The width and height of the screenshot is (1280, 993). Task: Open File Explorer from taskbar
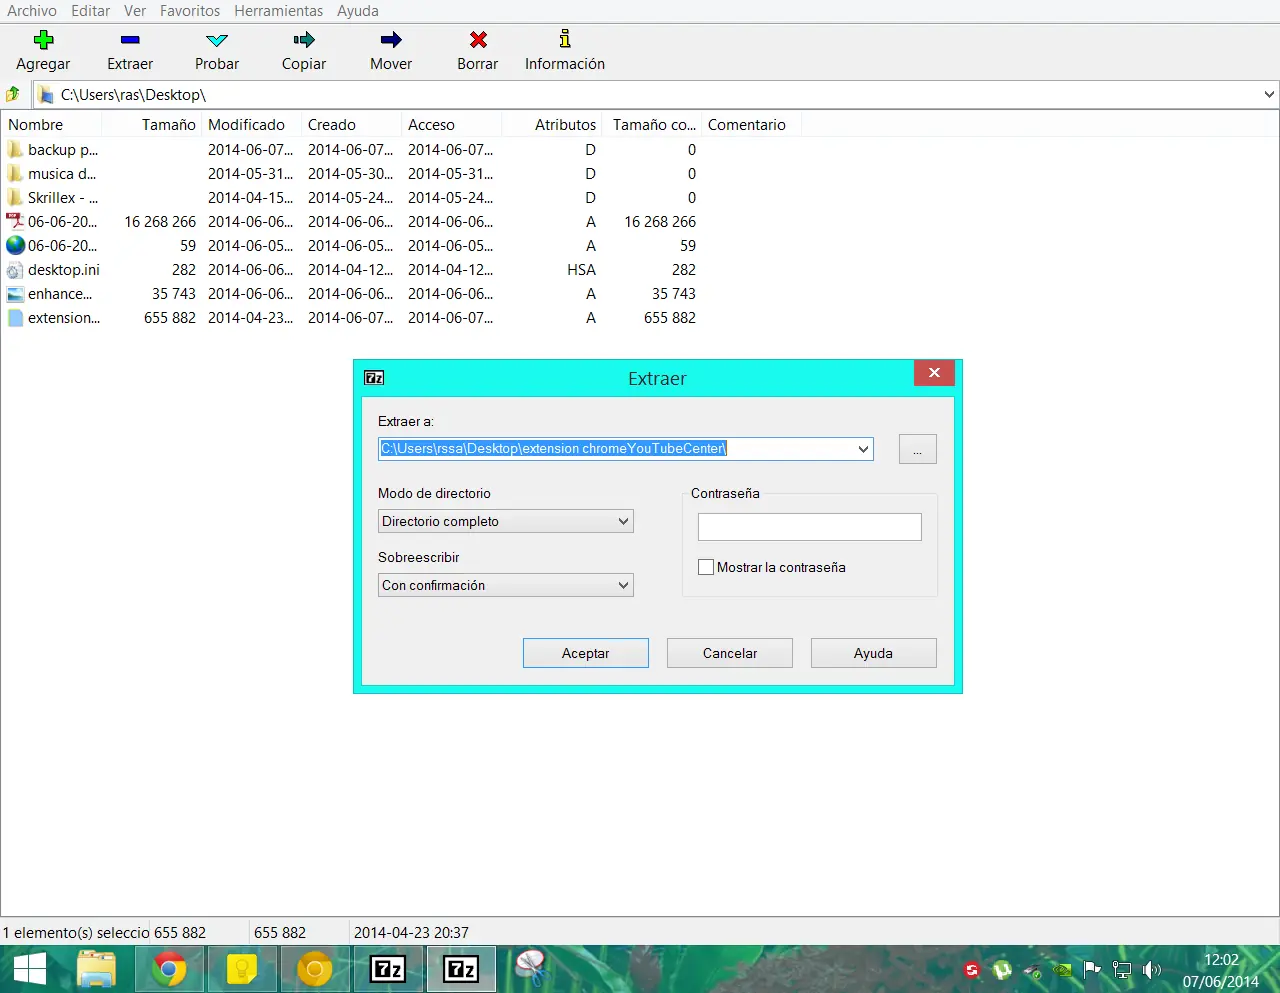click(x=96, y=969)
